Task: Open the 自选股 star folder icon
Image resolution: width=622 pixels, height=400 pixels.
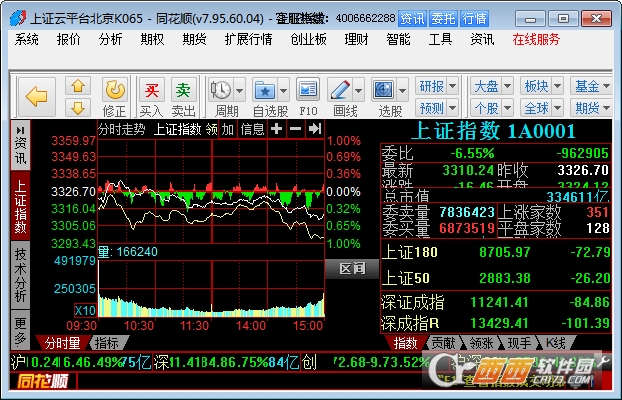Action: [265, 90]
